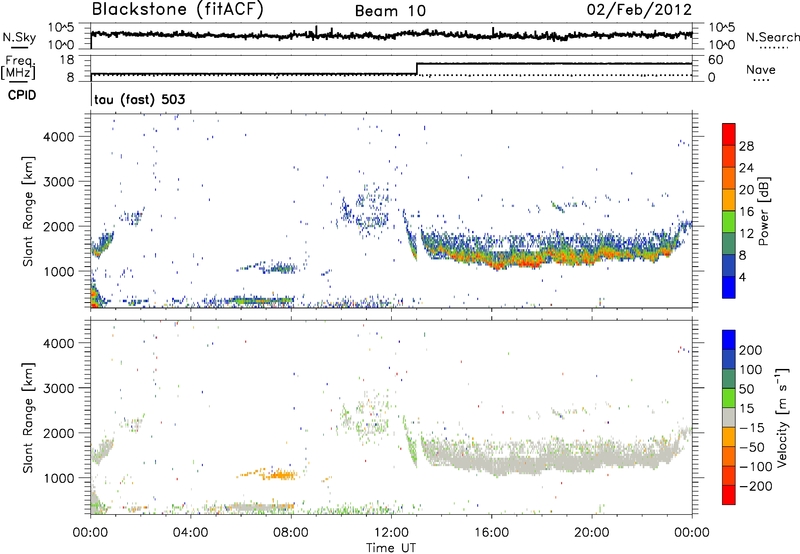Click the '1000' tick of the velocity panel

58,478
